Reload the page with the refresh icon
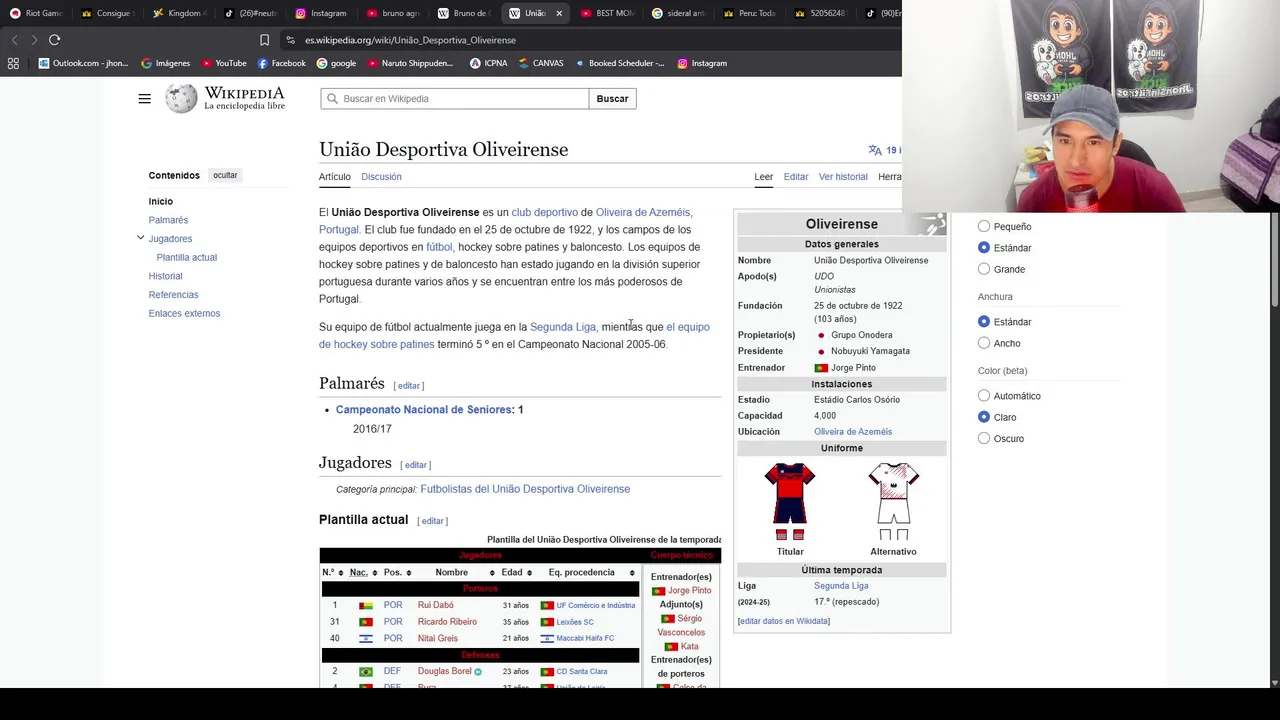Viewport: 1280px width, 720px height. [x=54, y=40]
